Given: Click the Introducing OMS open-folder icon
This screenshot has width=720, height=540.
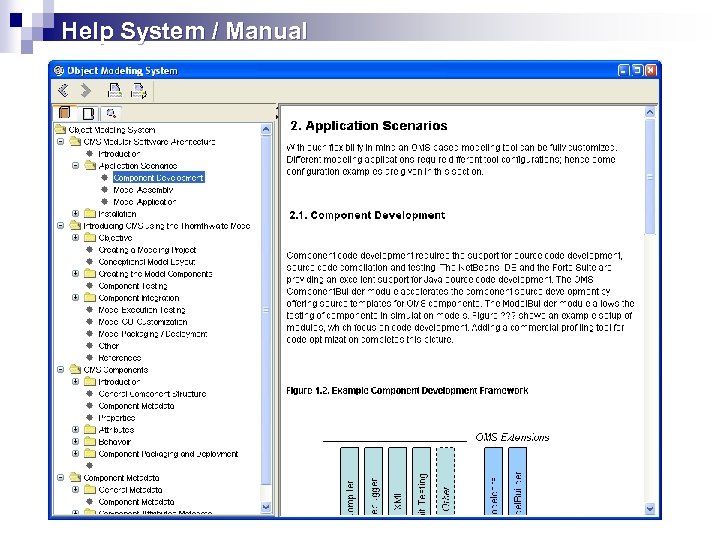Looking at the screenshot, I should pyautogui.click(x=75, y=225).
